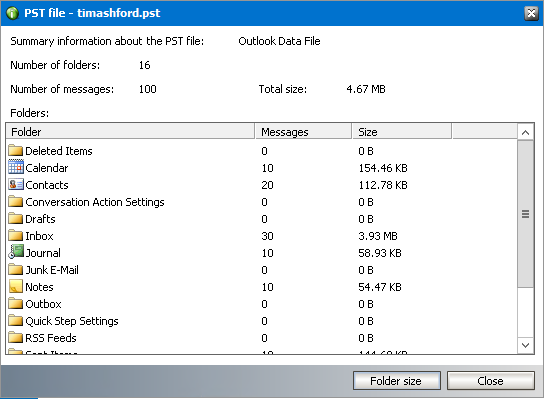Screen dimensions: 546x399
Task: Click the vertical scrollbar thumb
Action: pos(525,214)
